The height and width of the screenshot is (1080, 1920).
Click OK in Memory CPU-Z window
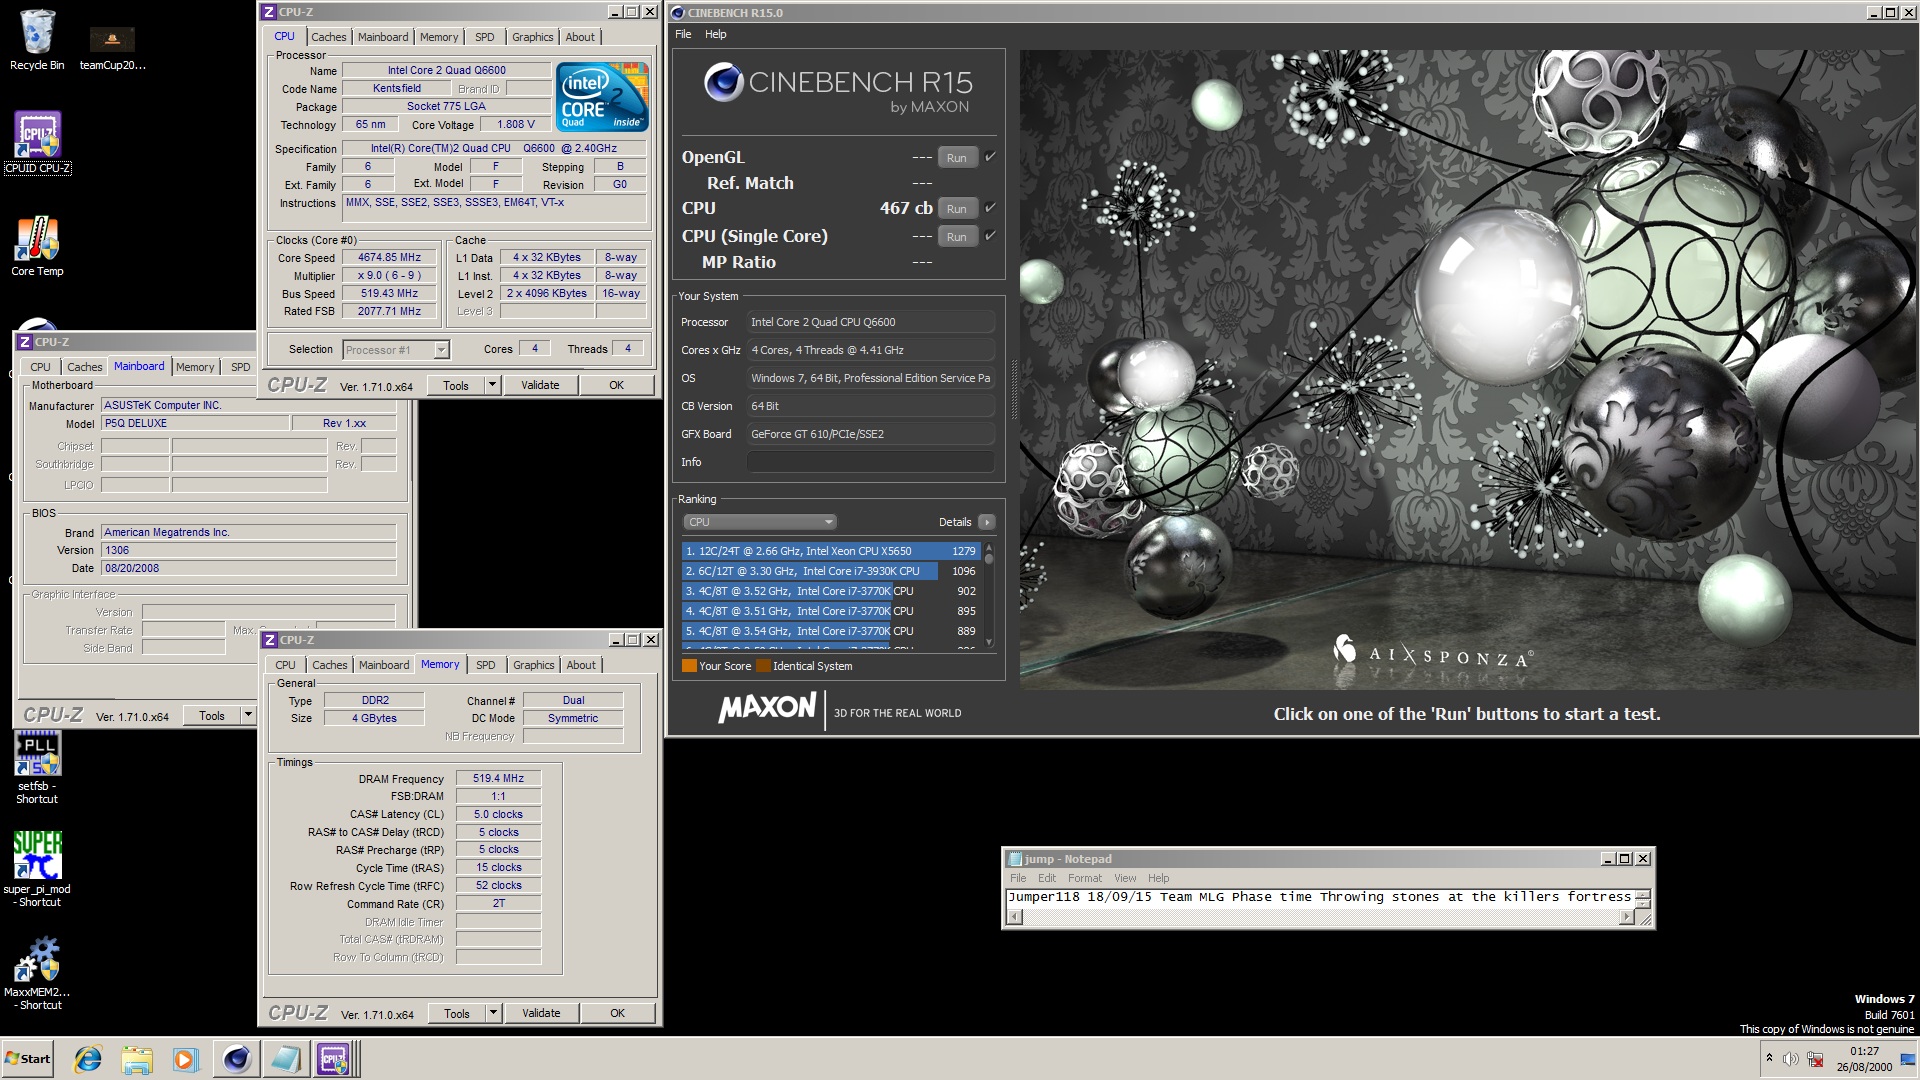[x=618, y=1013]
